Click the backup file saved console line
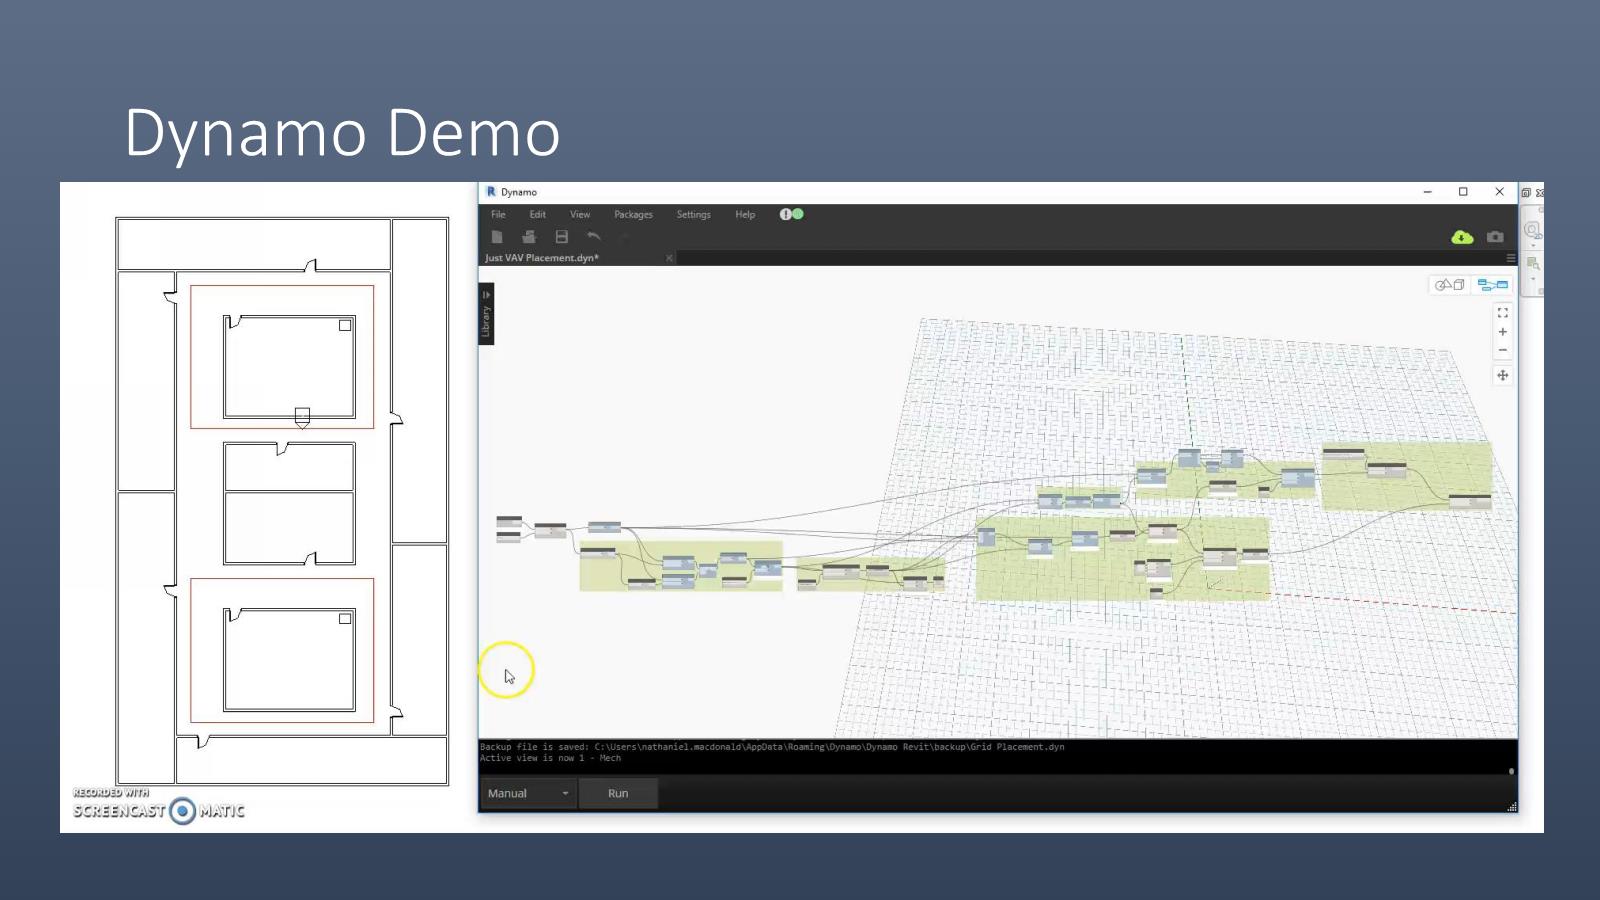 (x=772, y=747)
